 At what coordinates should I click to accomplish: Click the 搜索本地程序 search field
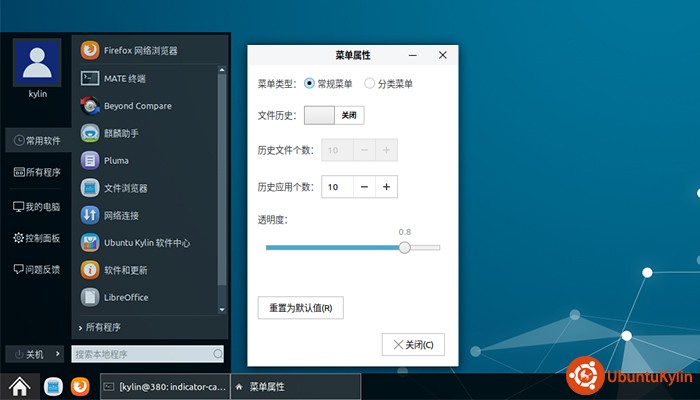142,354
